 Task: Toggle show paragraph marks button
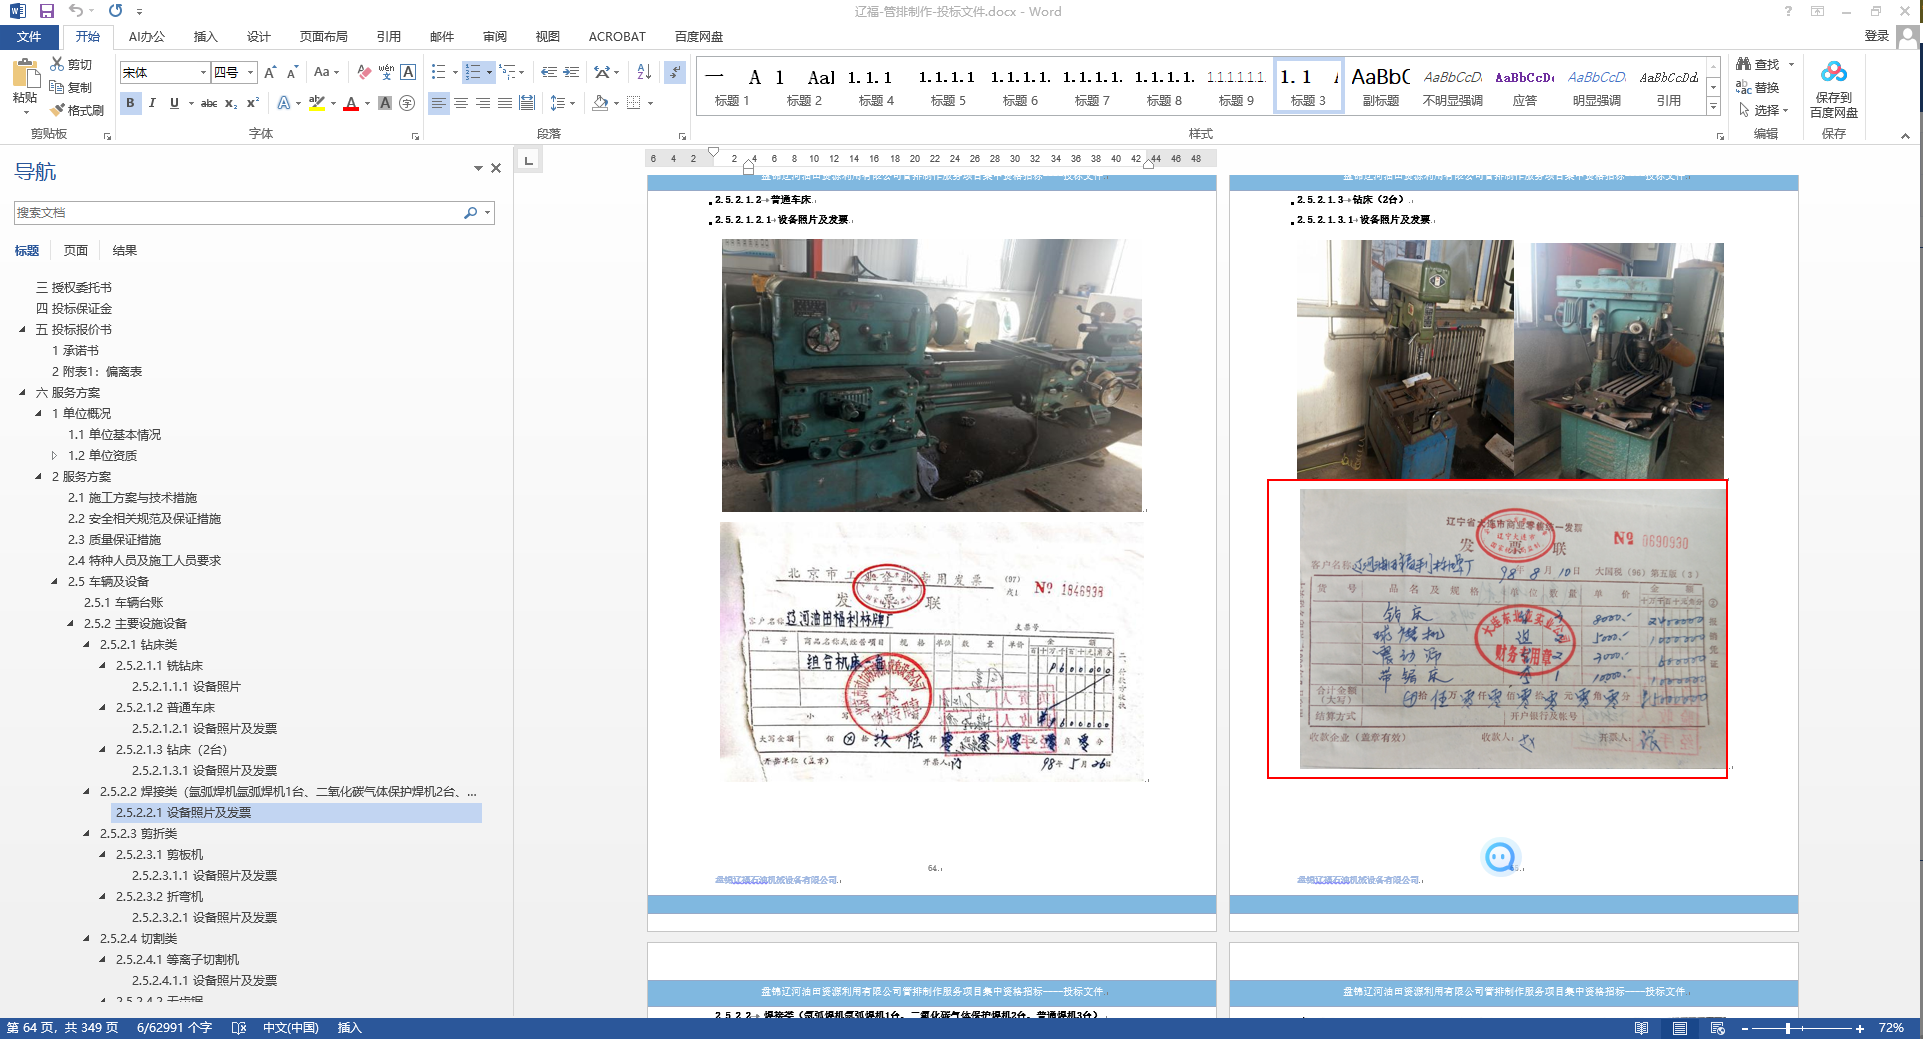[x=675, y=72]
